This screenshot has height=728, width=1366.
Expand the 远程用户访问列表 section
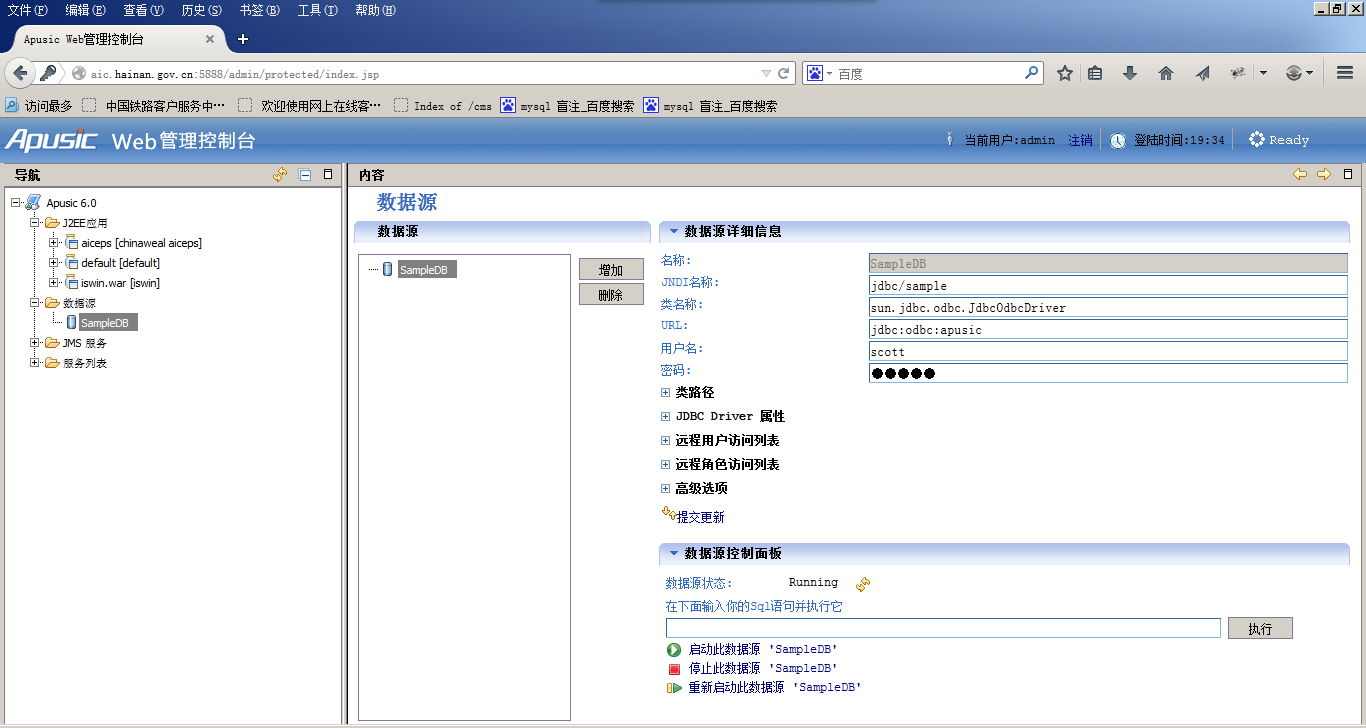(x=665, y=441)
